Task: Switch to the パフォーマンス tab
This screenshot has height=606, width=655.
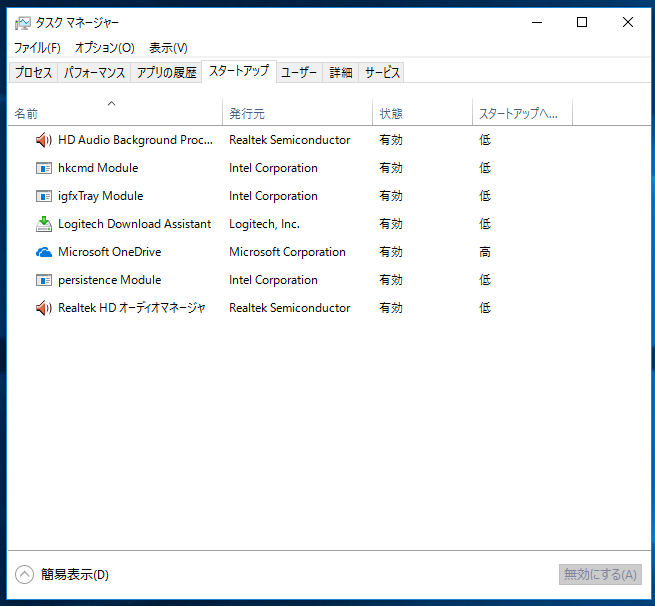Action: (x=94, y=73)
